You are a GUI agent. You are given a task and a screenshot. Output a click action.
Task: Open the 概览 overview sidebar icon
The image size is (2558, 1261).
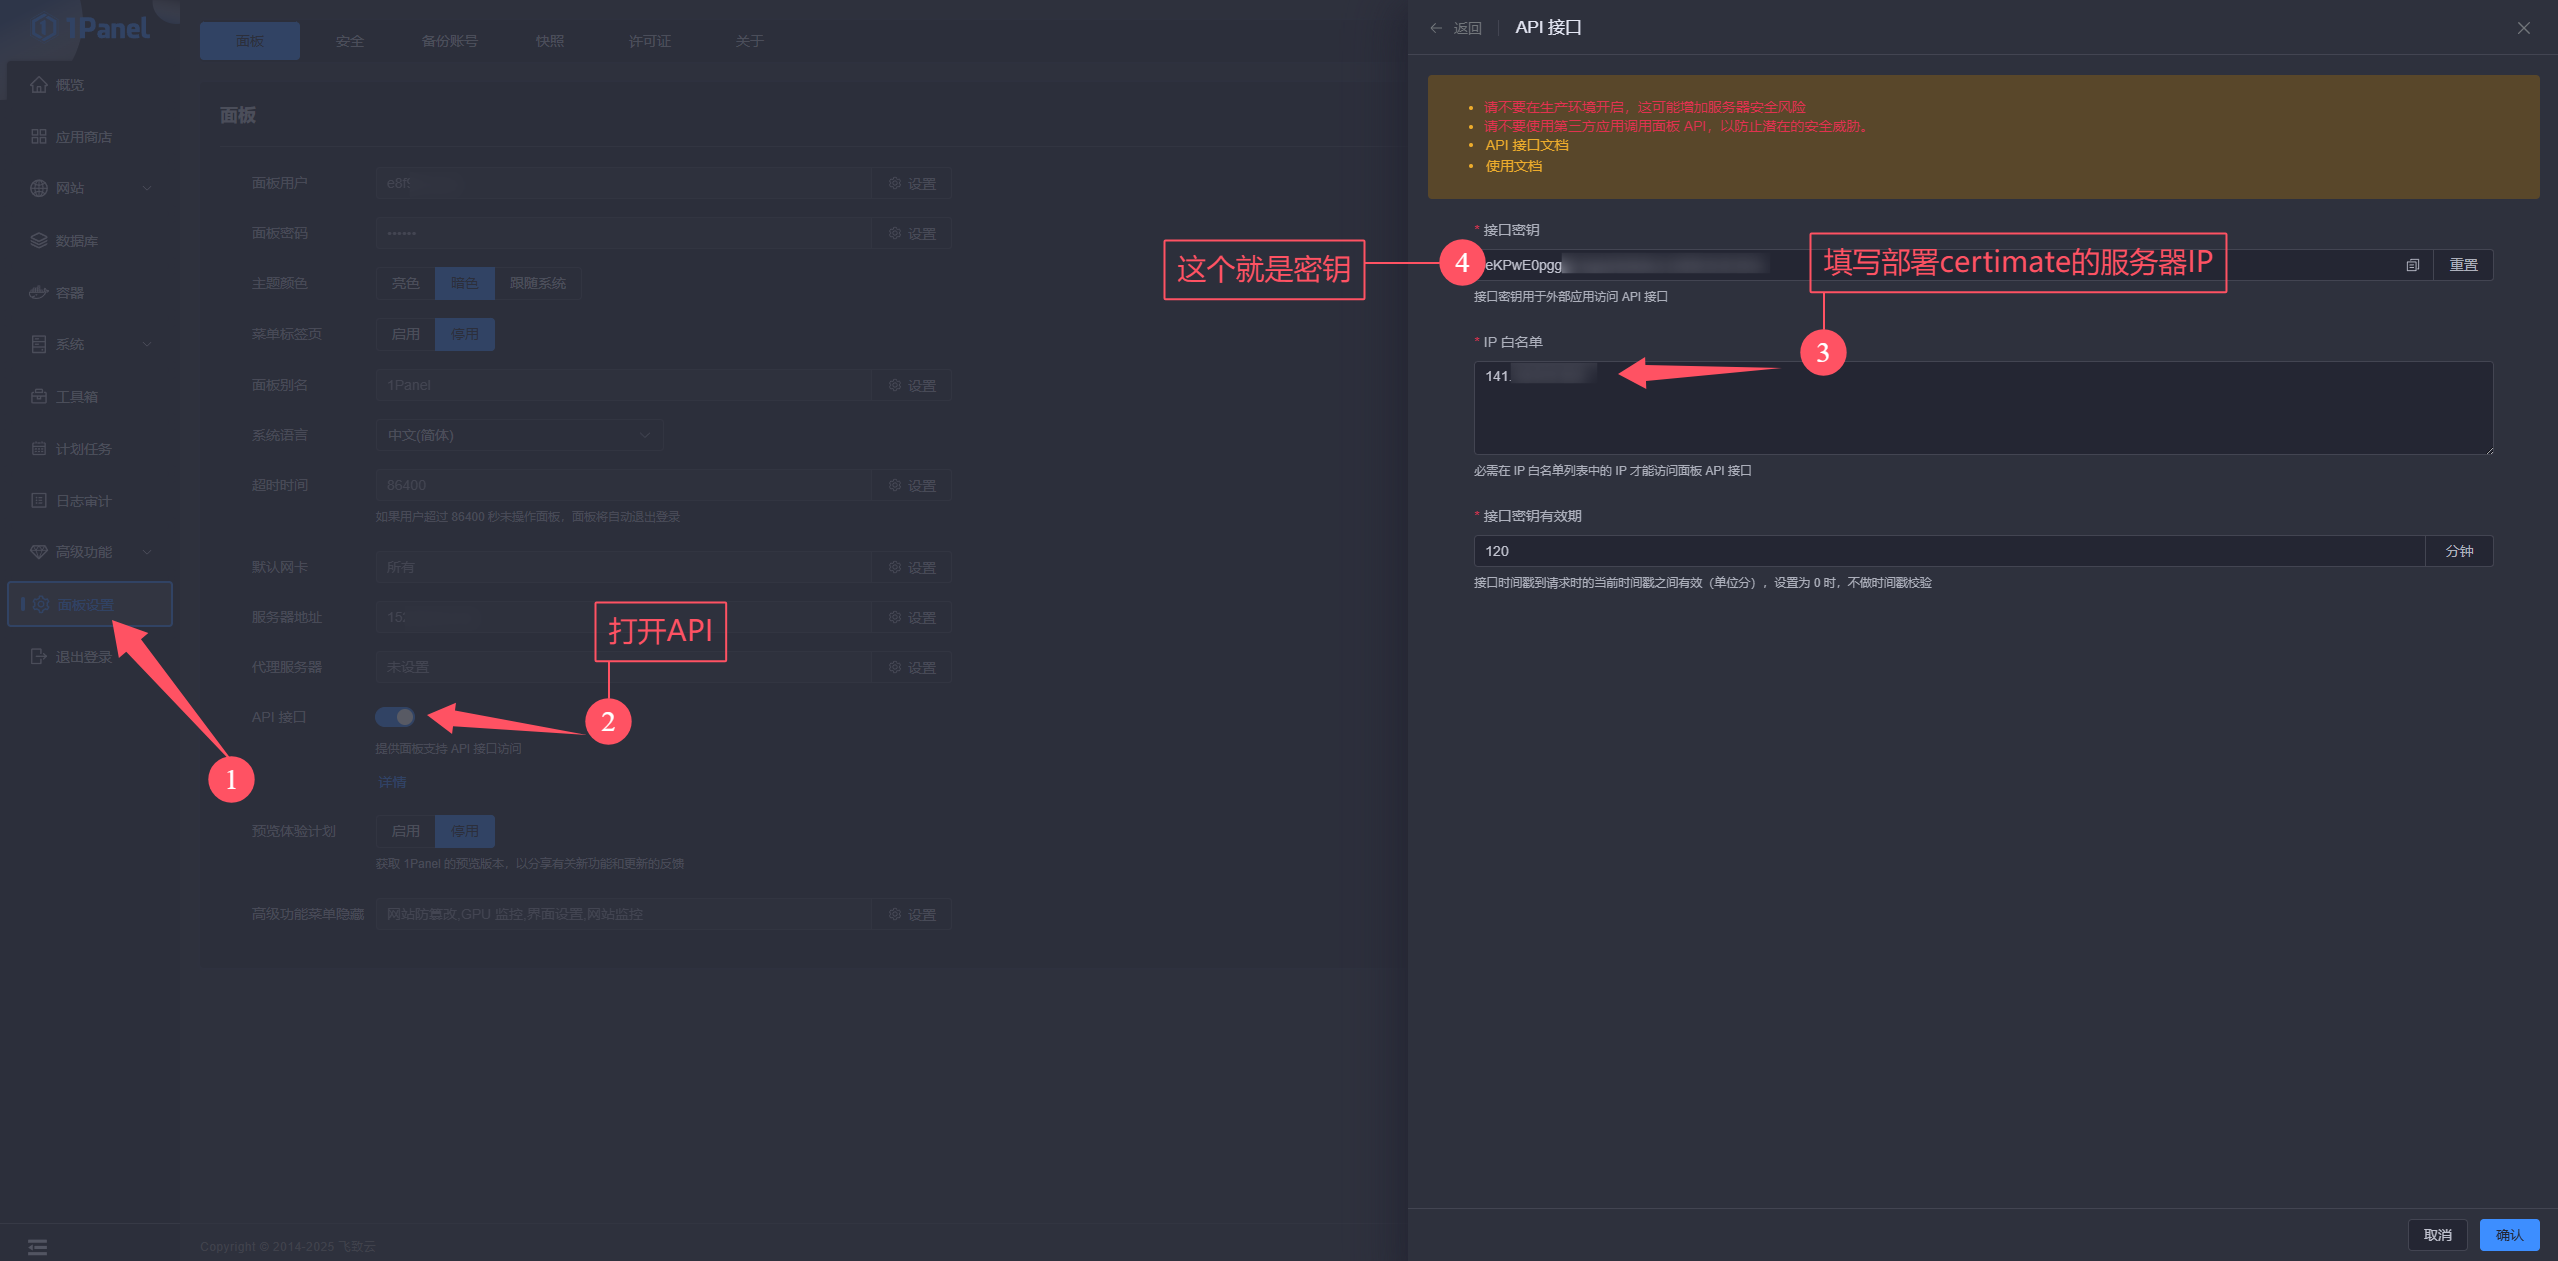click(x=39, y=85)
